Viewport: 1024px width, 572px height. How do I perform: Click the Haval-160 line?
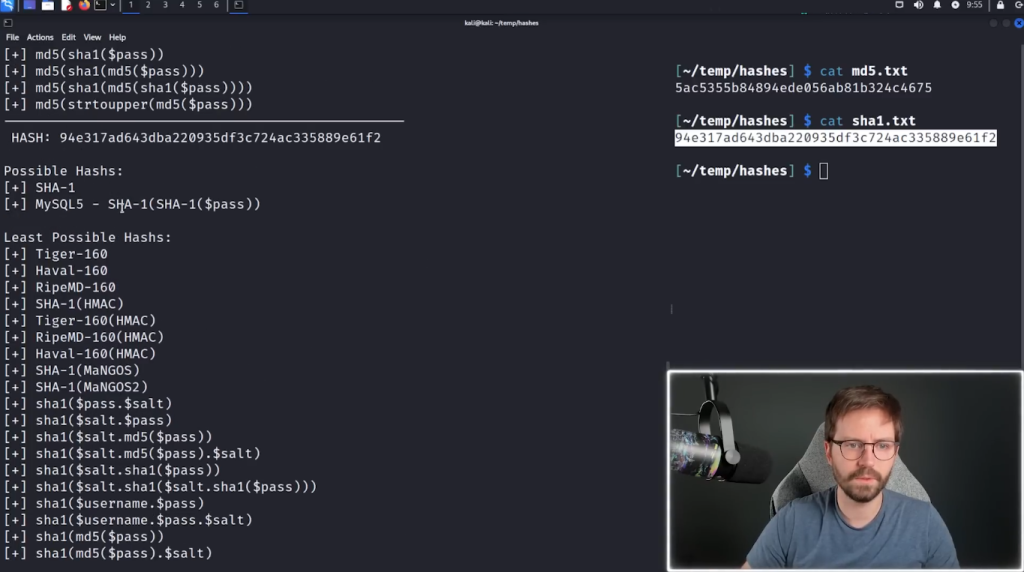tap(56, 271)
